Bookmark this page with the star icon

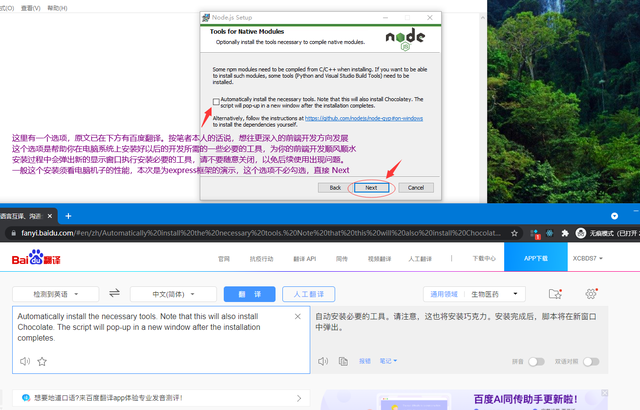514,233
